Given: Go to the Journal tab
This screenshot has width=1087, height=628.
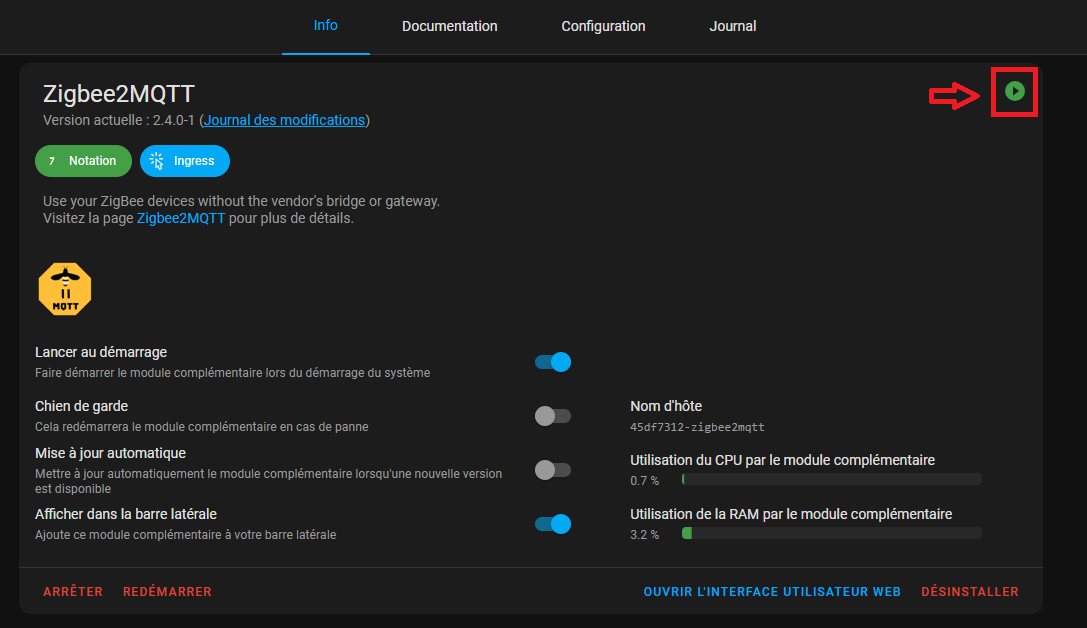Looking at the screenshot, I should tap(733, 27).
